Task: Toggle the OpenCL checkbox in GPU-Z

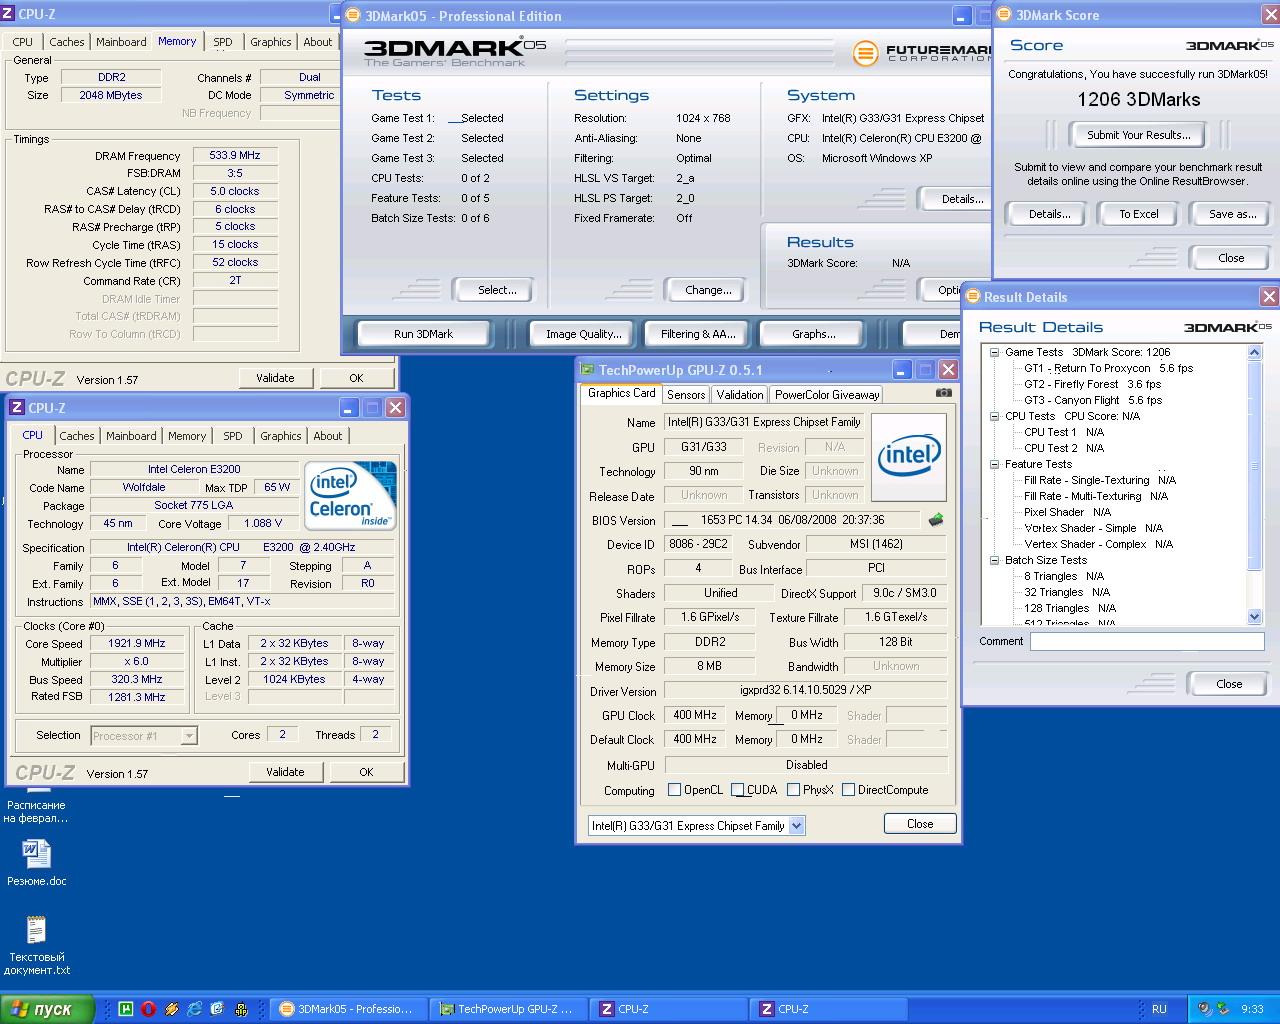Action: tap(674, 790)
